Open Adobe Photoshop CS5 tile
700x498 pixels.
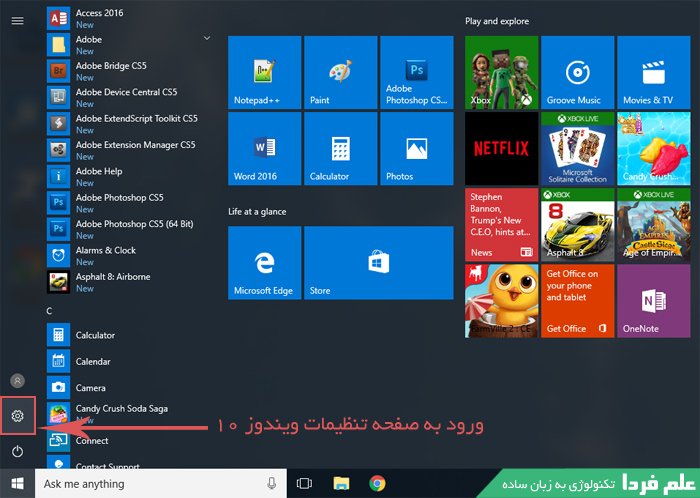coord(416,74)
